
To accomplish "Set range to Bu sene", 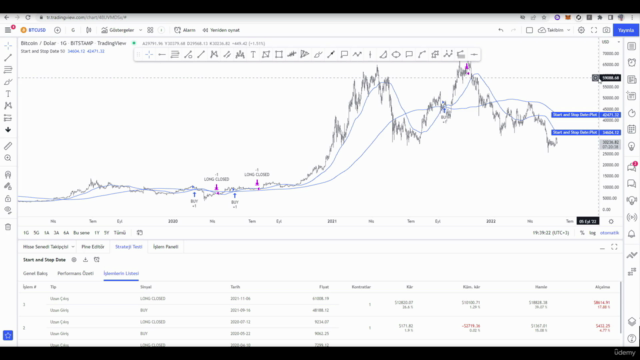I will tap(81, 233).
